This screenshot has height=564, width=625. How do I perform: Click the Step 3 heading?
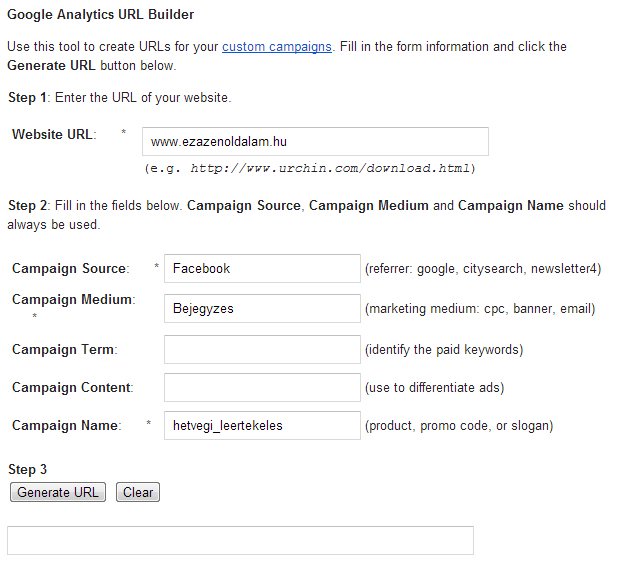coord(28,469)
